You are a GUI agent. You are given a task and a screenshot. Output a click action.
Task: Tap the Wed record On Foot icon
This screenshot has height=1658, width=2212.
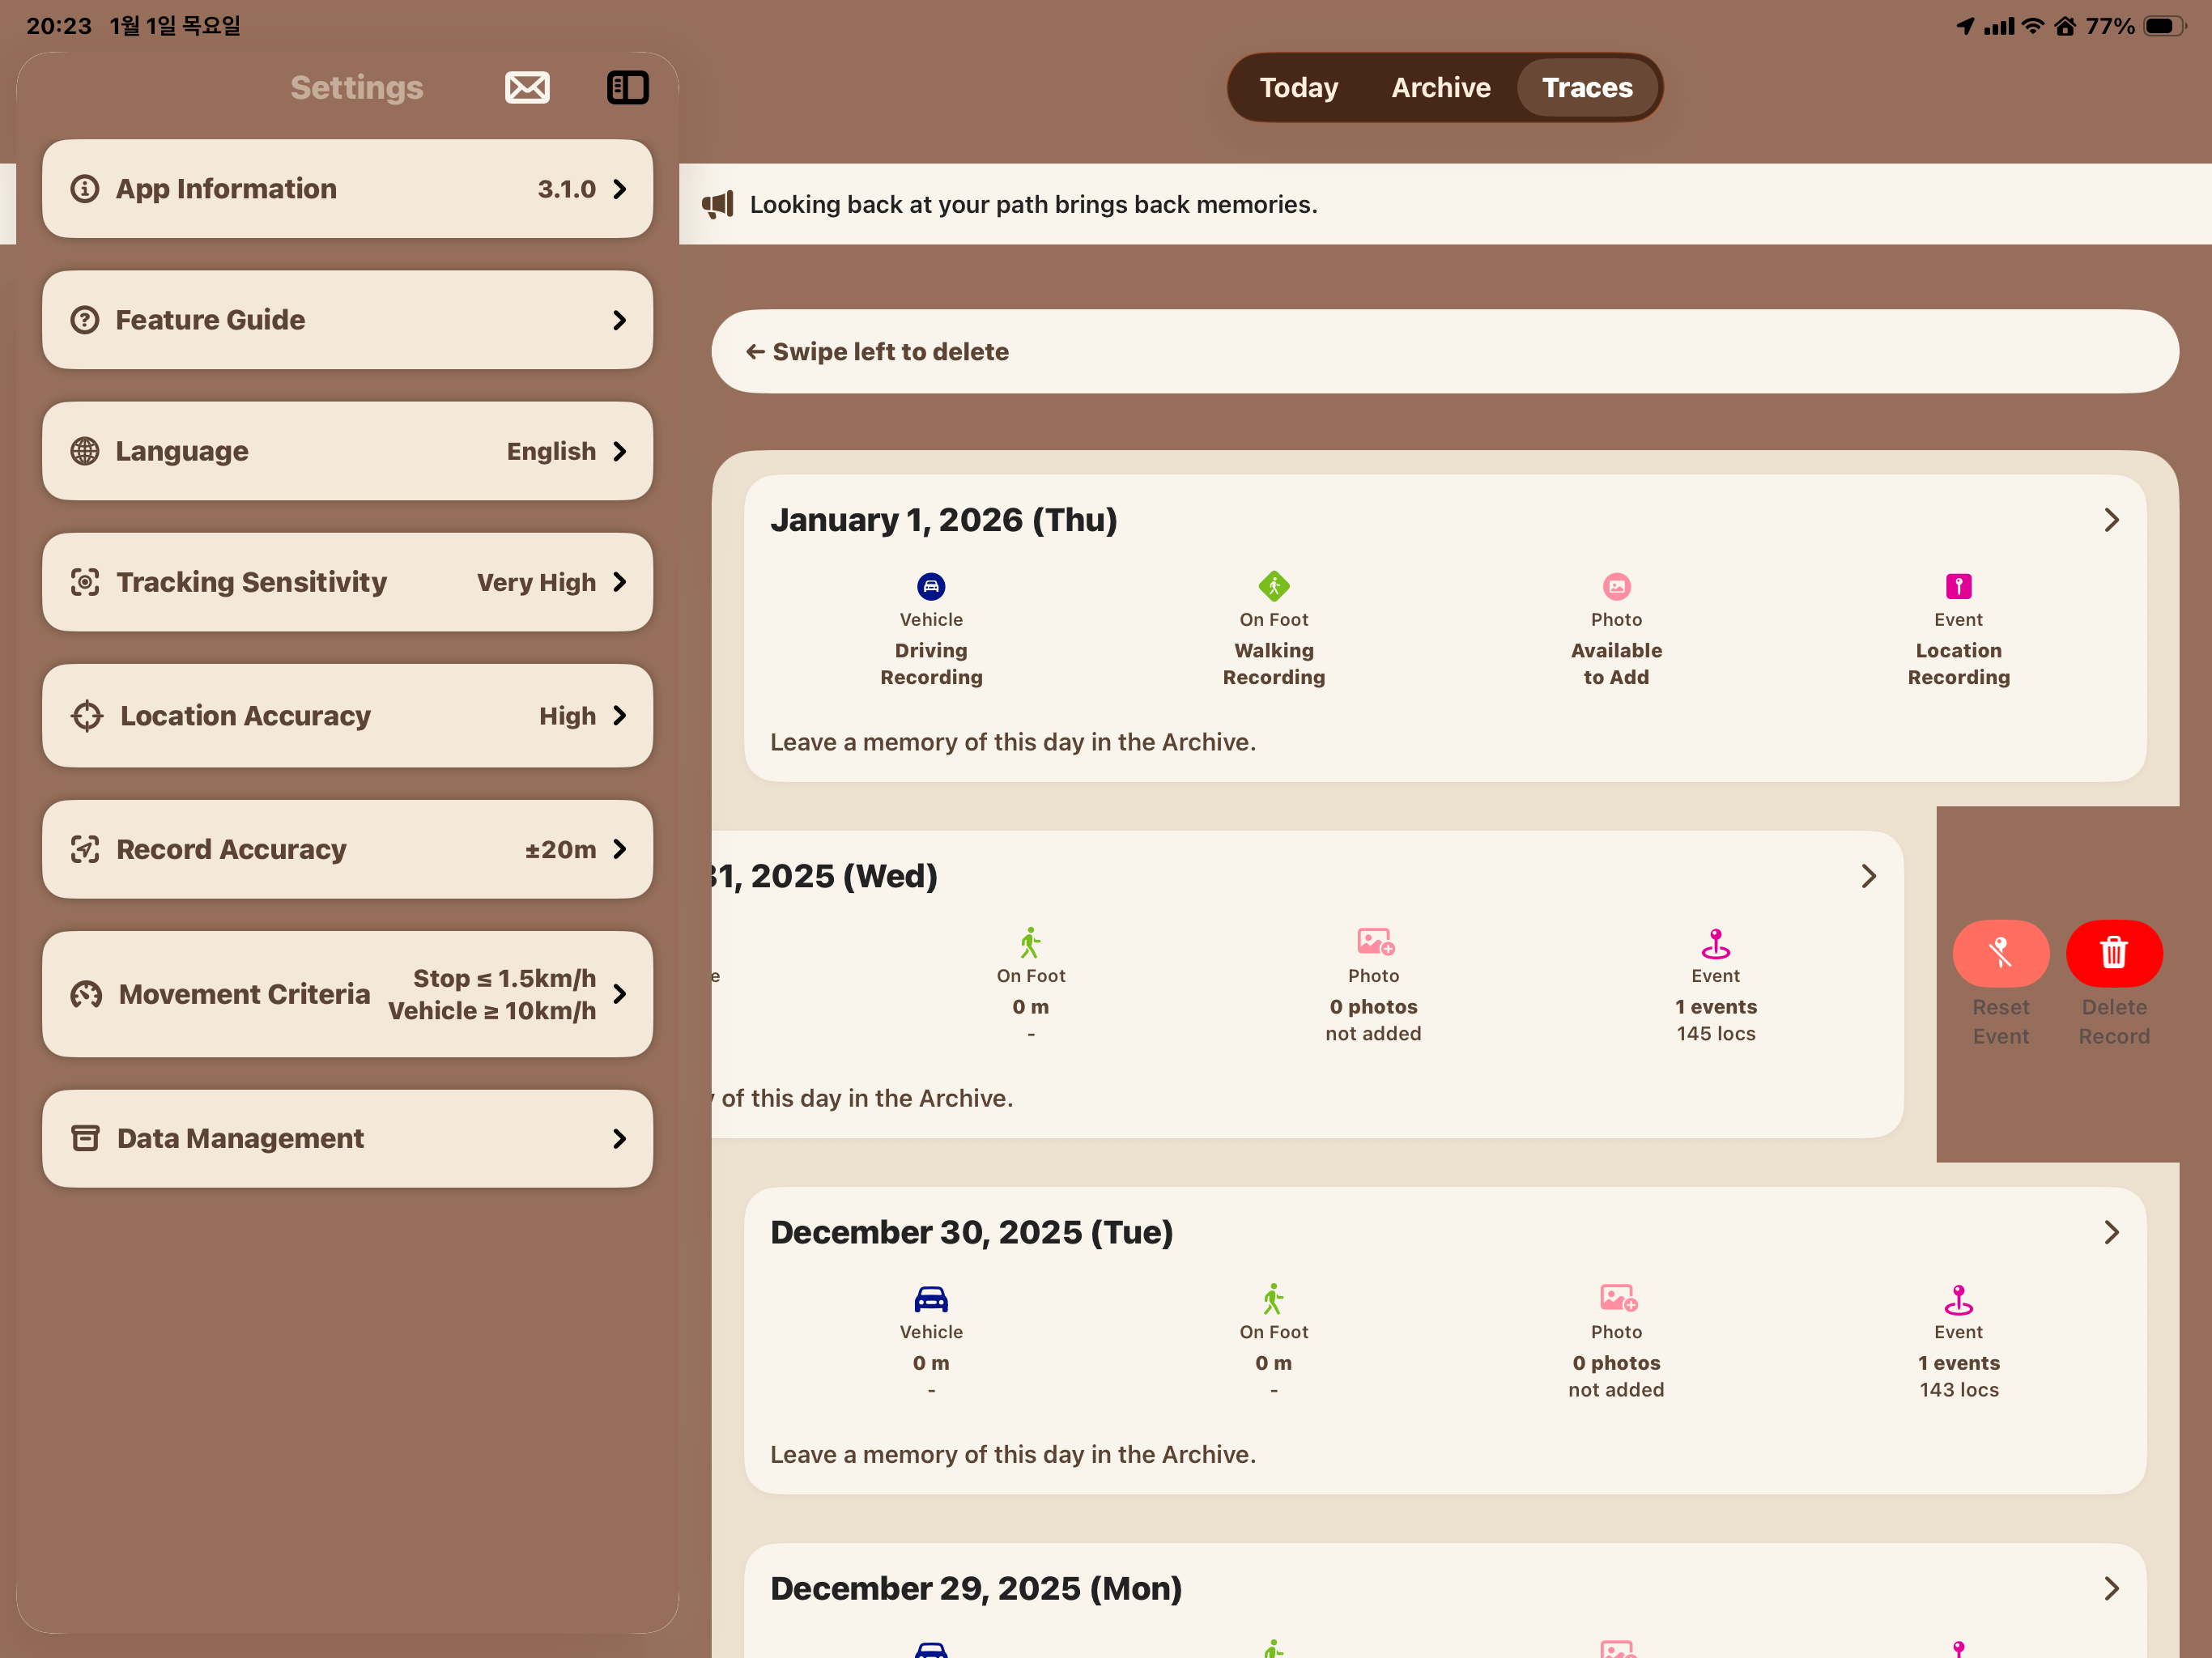click(x=1030, y=942)
